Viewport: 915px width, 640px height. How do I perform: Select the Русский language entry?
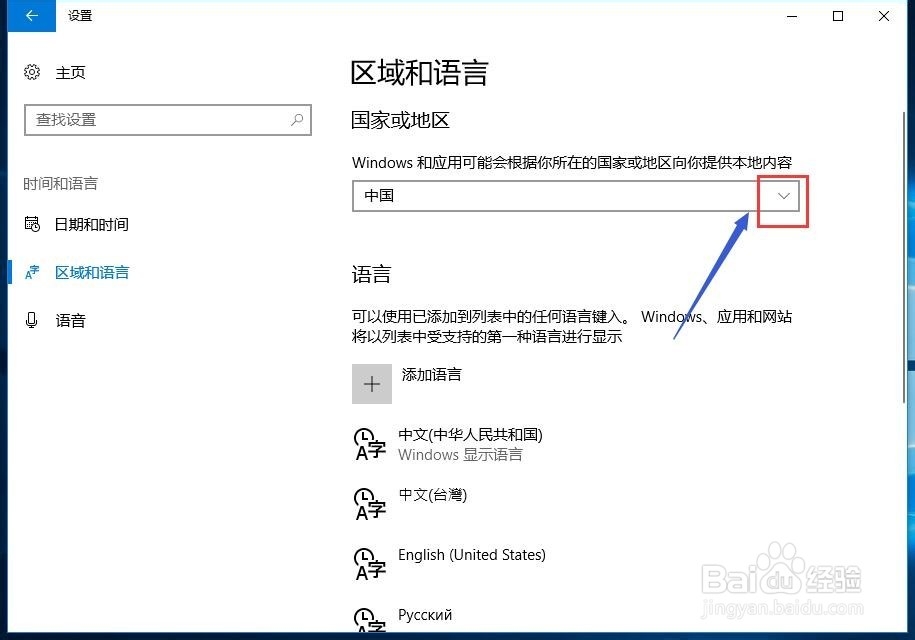[425, 614]
